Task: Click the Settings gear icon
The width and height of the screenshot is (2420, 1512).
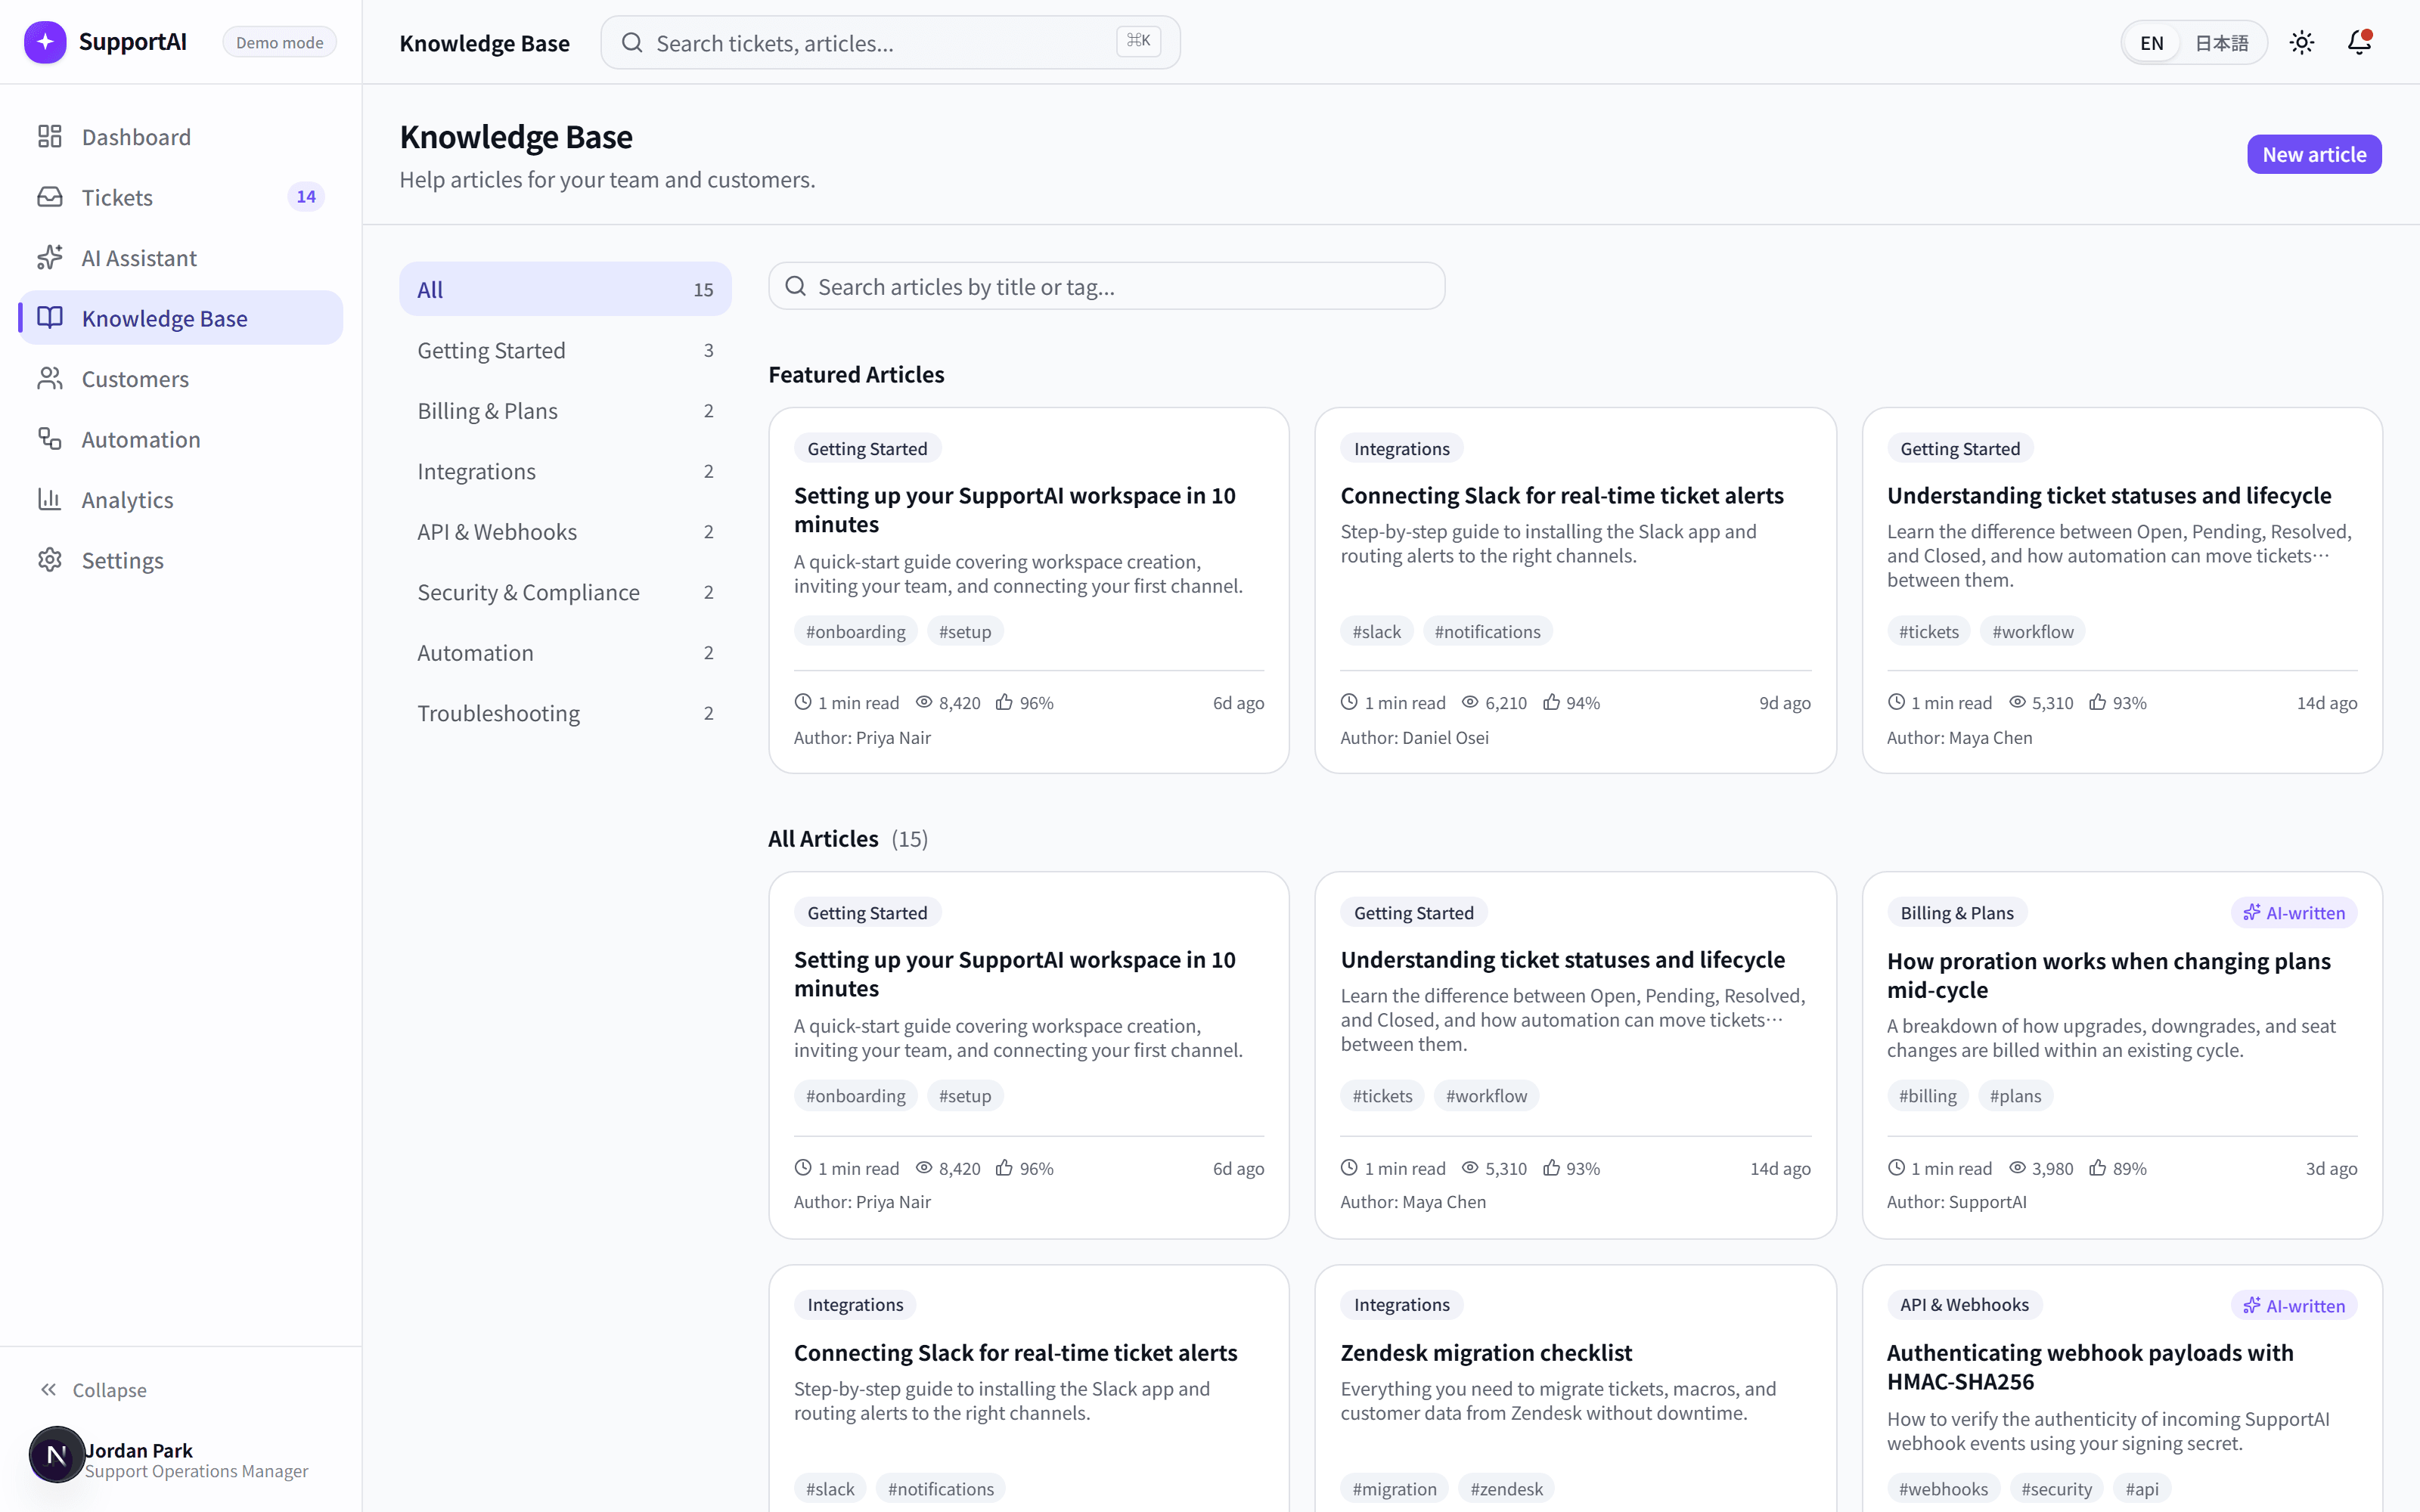Action: (x=50, y=560)
